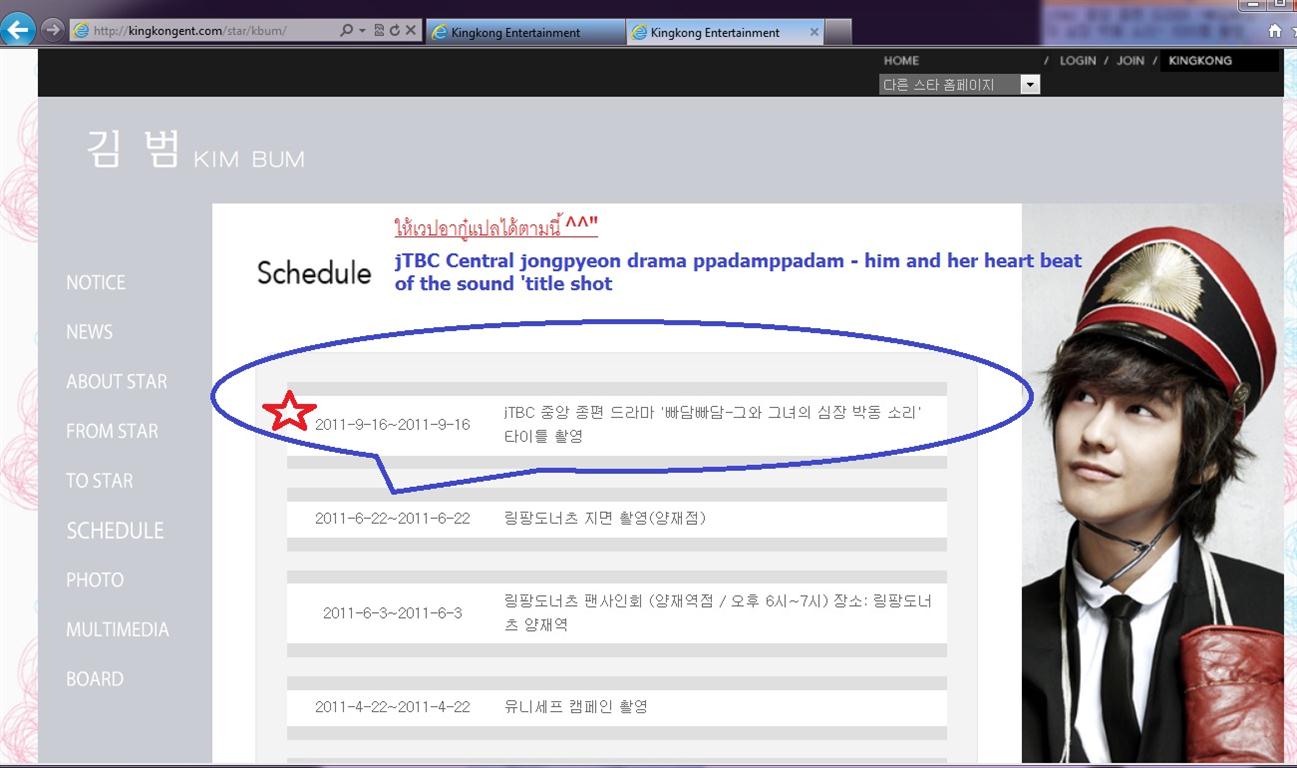Screen dimensions: 1297x768
Task: Click the address bar search magnifier icon
Action: click(346, 31)
